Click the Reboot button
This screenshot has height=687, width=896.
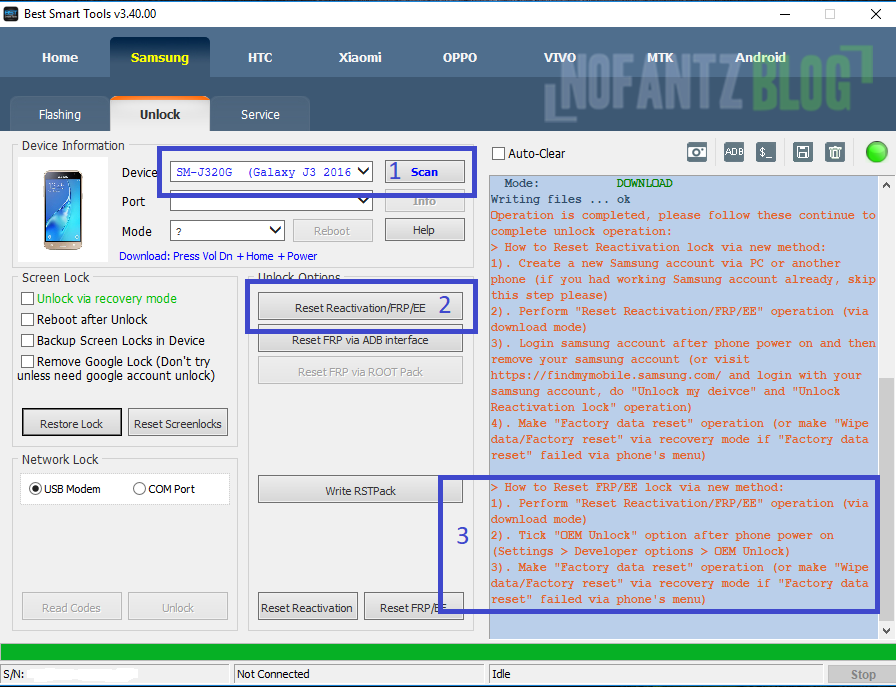click(332, 231)
